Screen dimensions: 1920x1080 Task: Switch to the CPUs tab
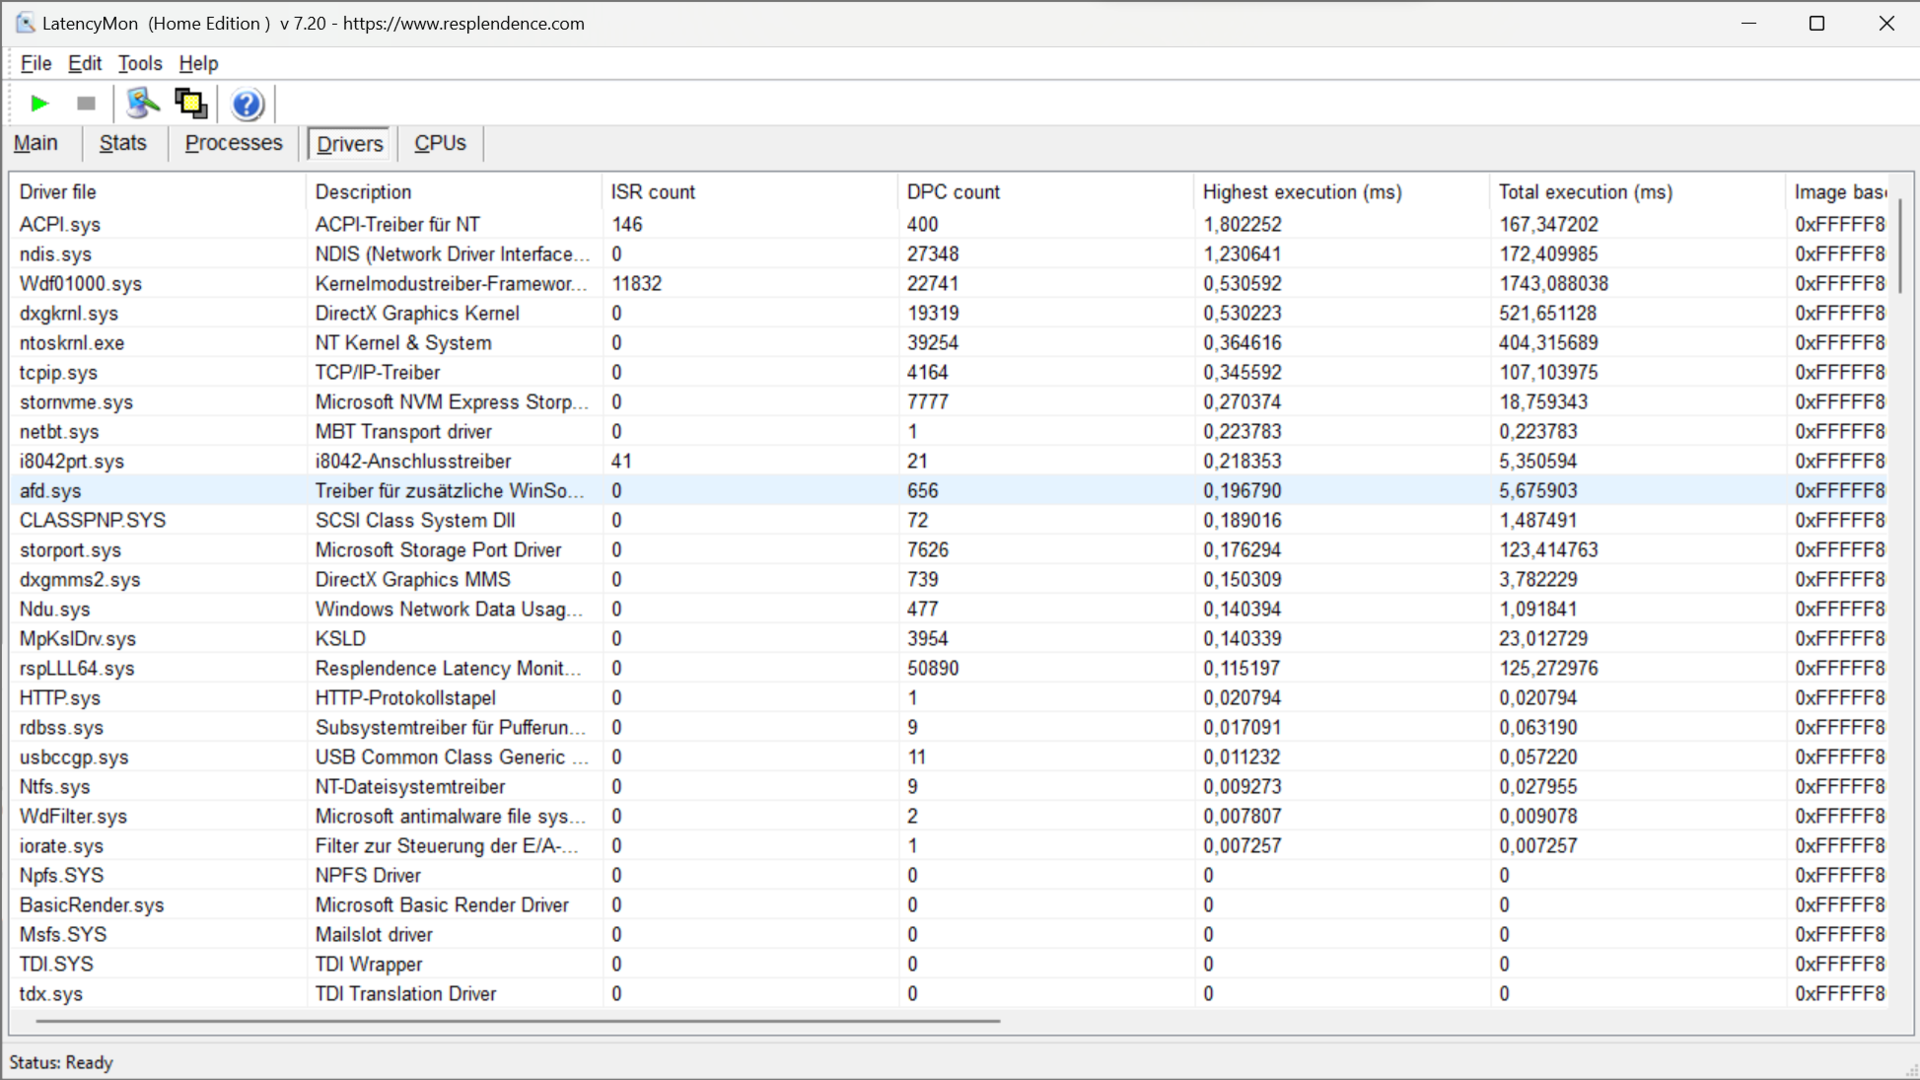[440, 143]
